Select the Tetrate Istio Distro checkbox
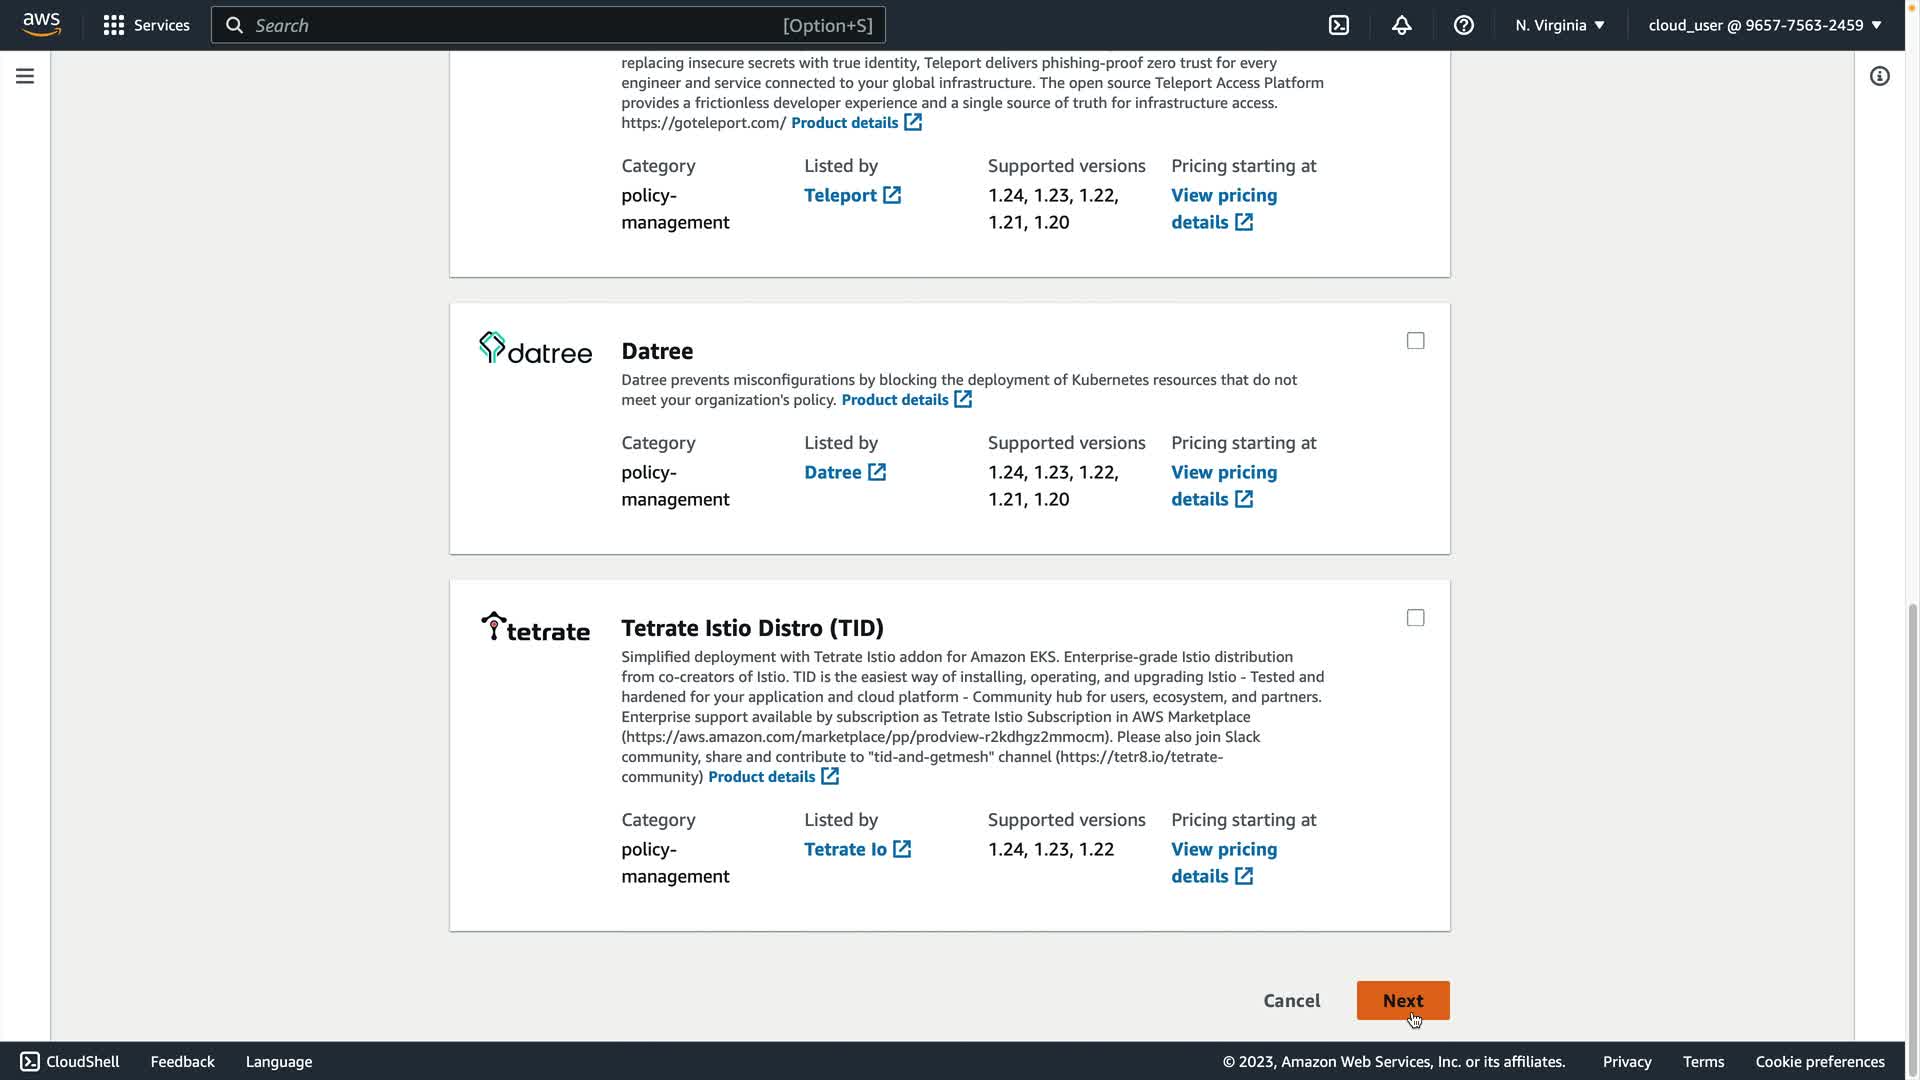Image resolution: width=1920 pixels, height=1080 pixels. click(x=1415, y=618)
